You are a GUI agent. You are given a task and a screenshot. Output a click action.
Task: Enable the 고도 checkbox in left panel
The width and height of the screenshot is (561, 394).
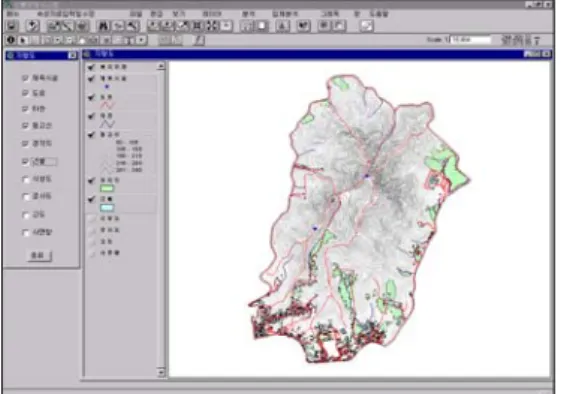tap(25, 215)
